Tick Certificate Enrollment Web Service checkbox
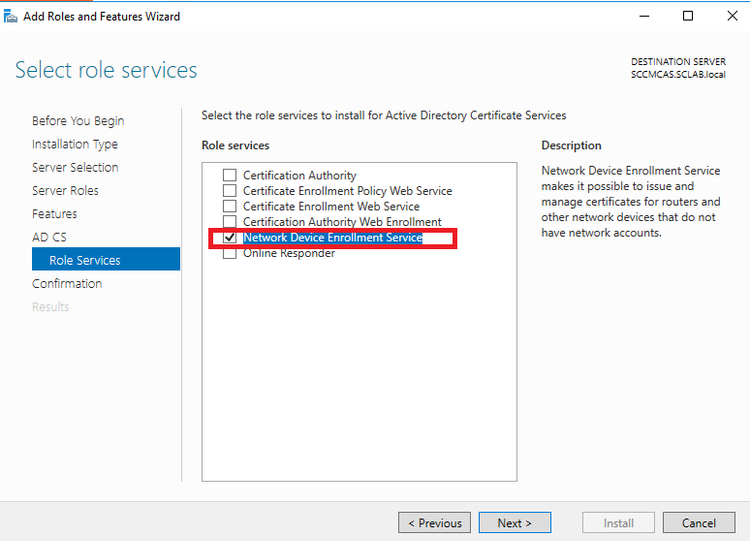The height and width of the screenshot is (541, 750). pos(230,206)
